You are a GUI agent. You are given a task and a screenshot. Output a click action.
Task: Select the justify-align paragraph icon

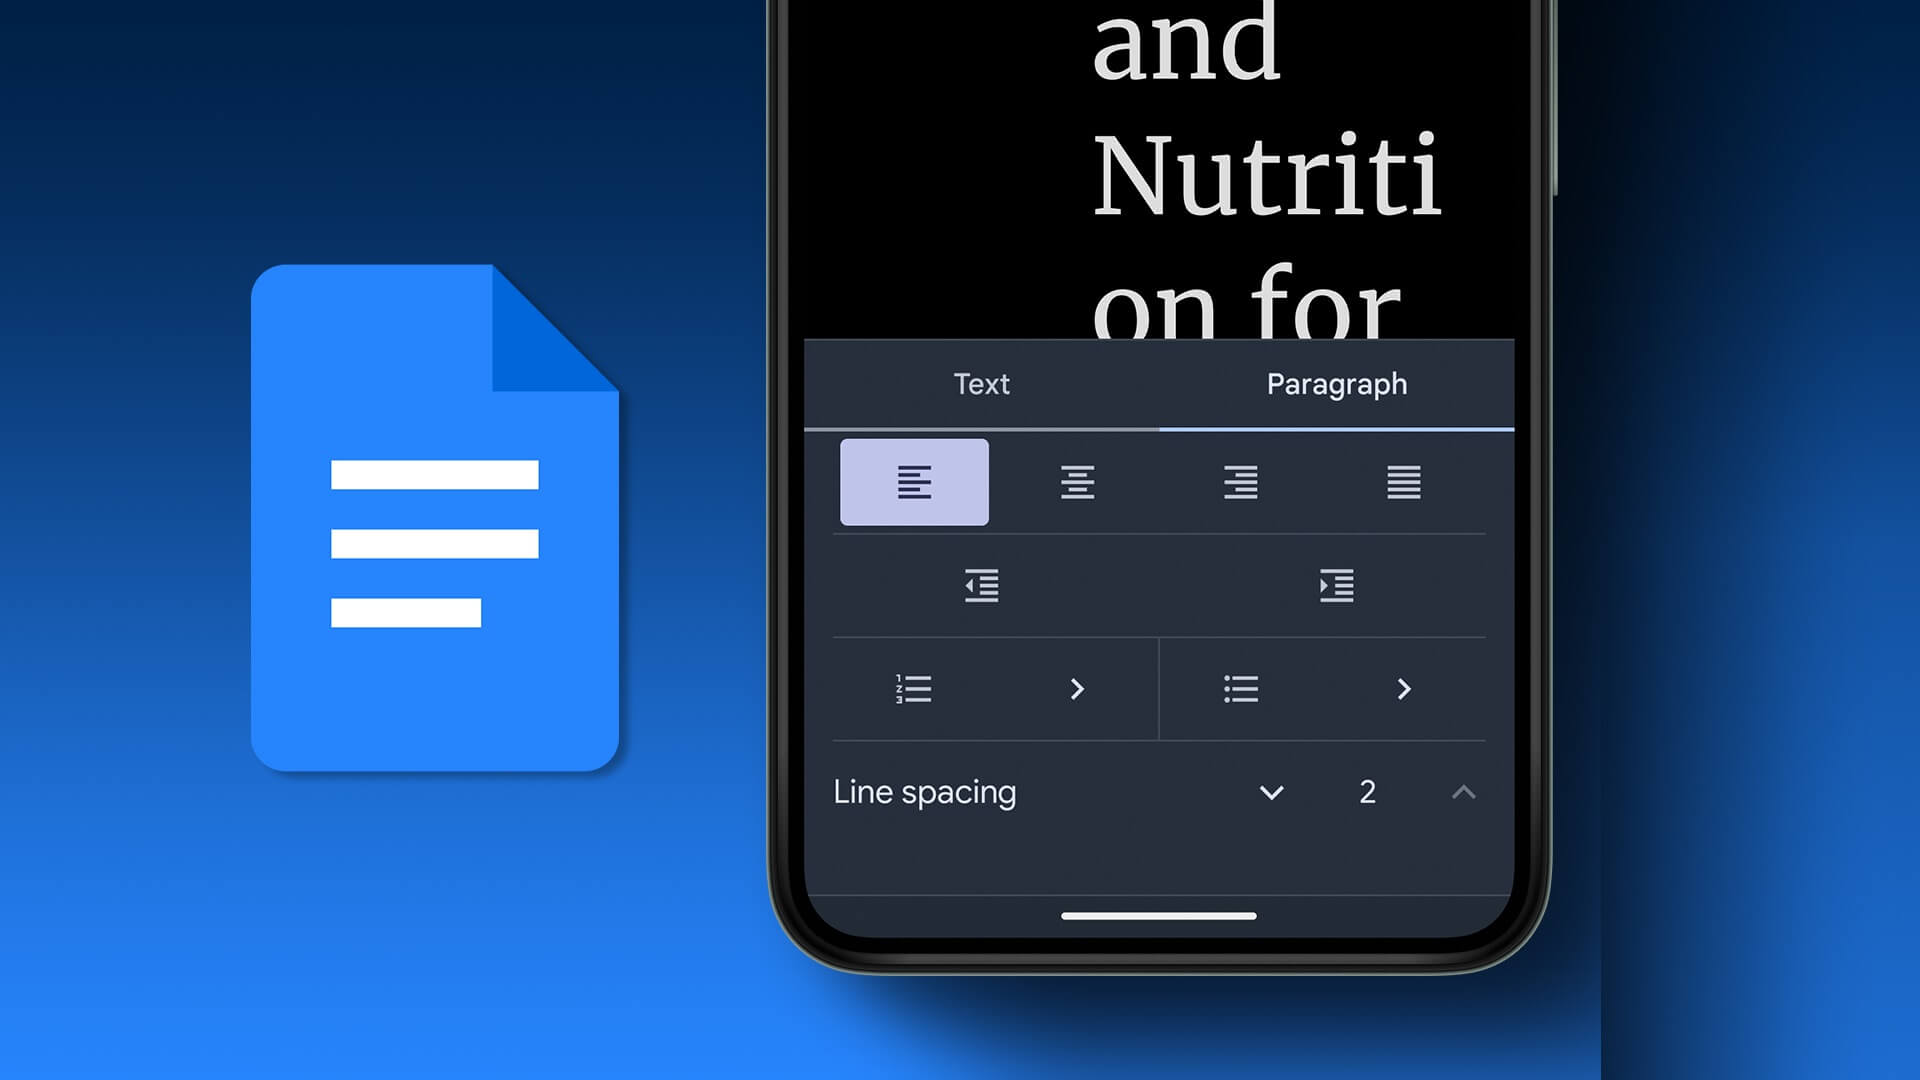(1404, 481)
